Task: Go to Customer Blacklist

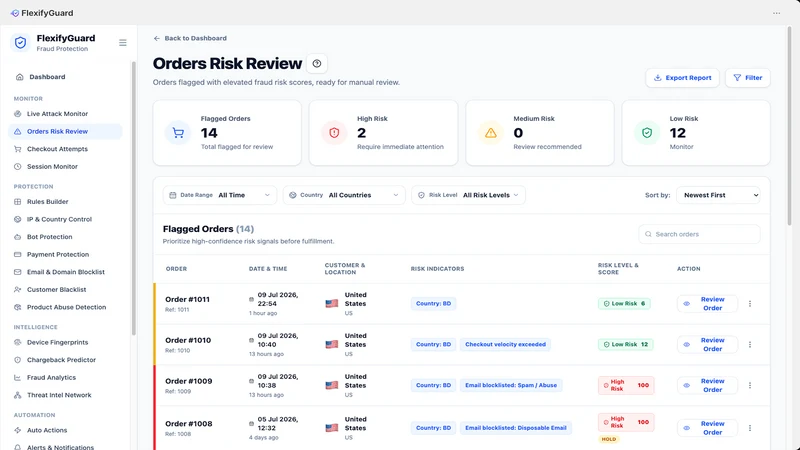Action: [x=65, y=290]
